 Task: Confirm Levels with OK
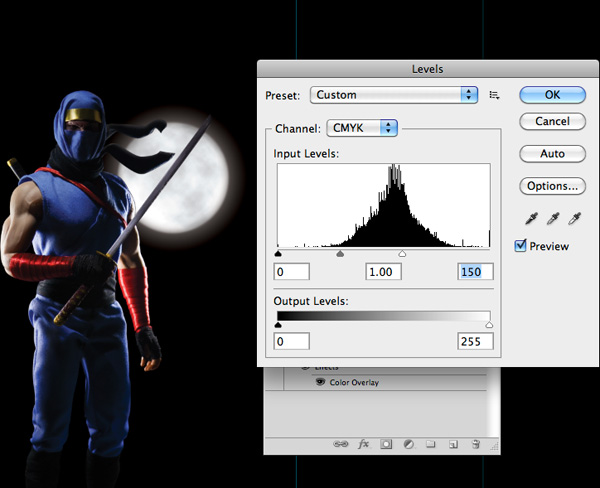point(553,95)
